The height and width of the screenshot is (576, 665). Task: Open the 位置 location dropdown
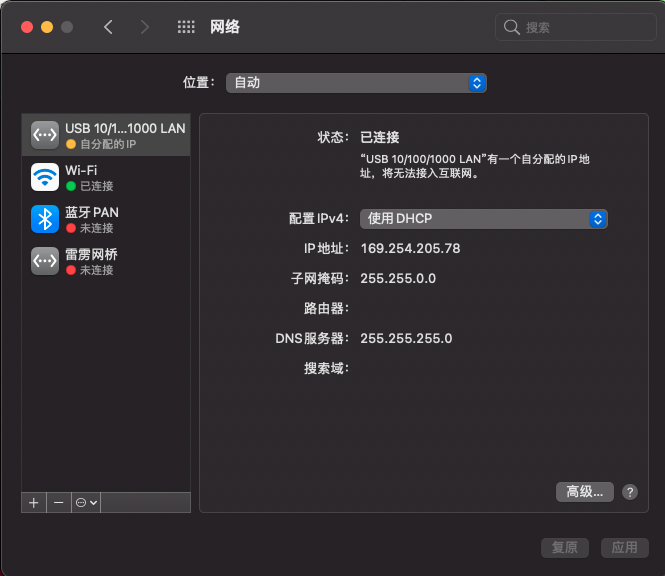tap(356, 83)
